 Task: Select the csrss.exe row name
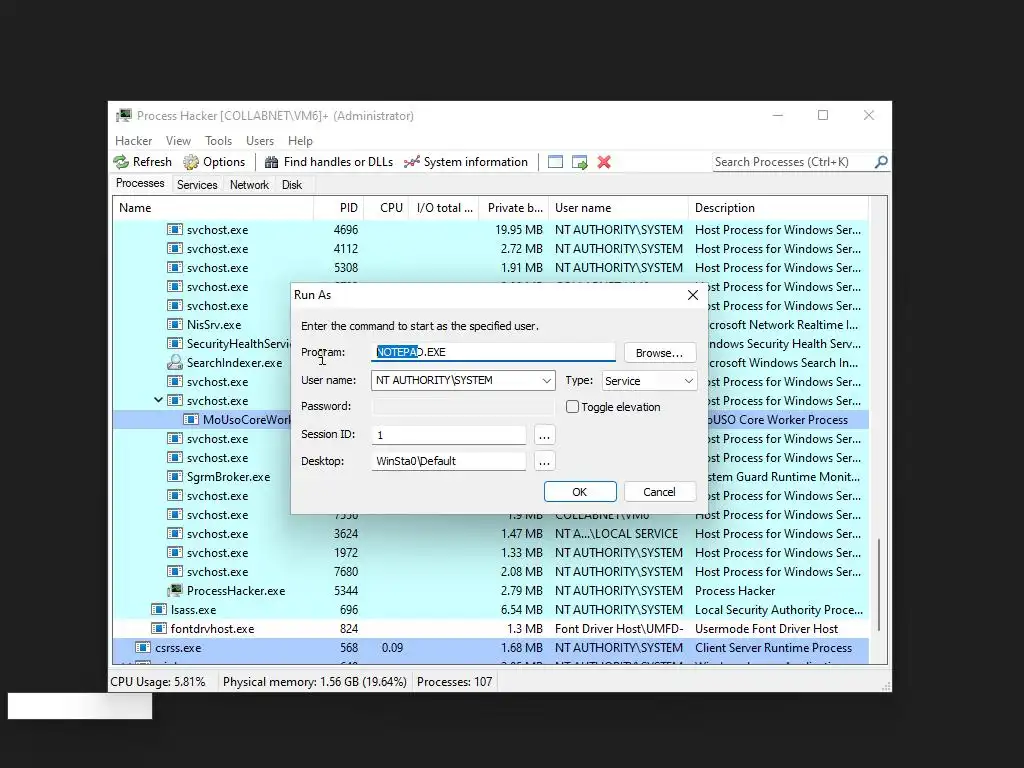tap(178, 648)
